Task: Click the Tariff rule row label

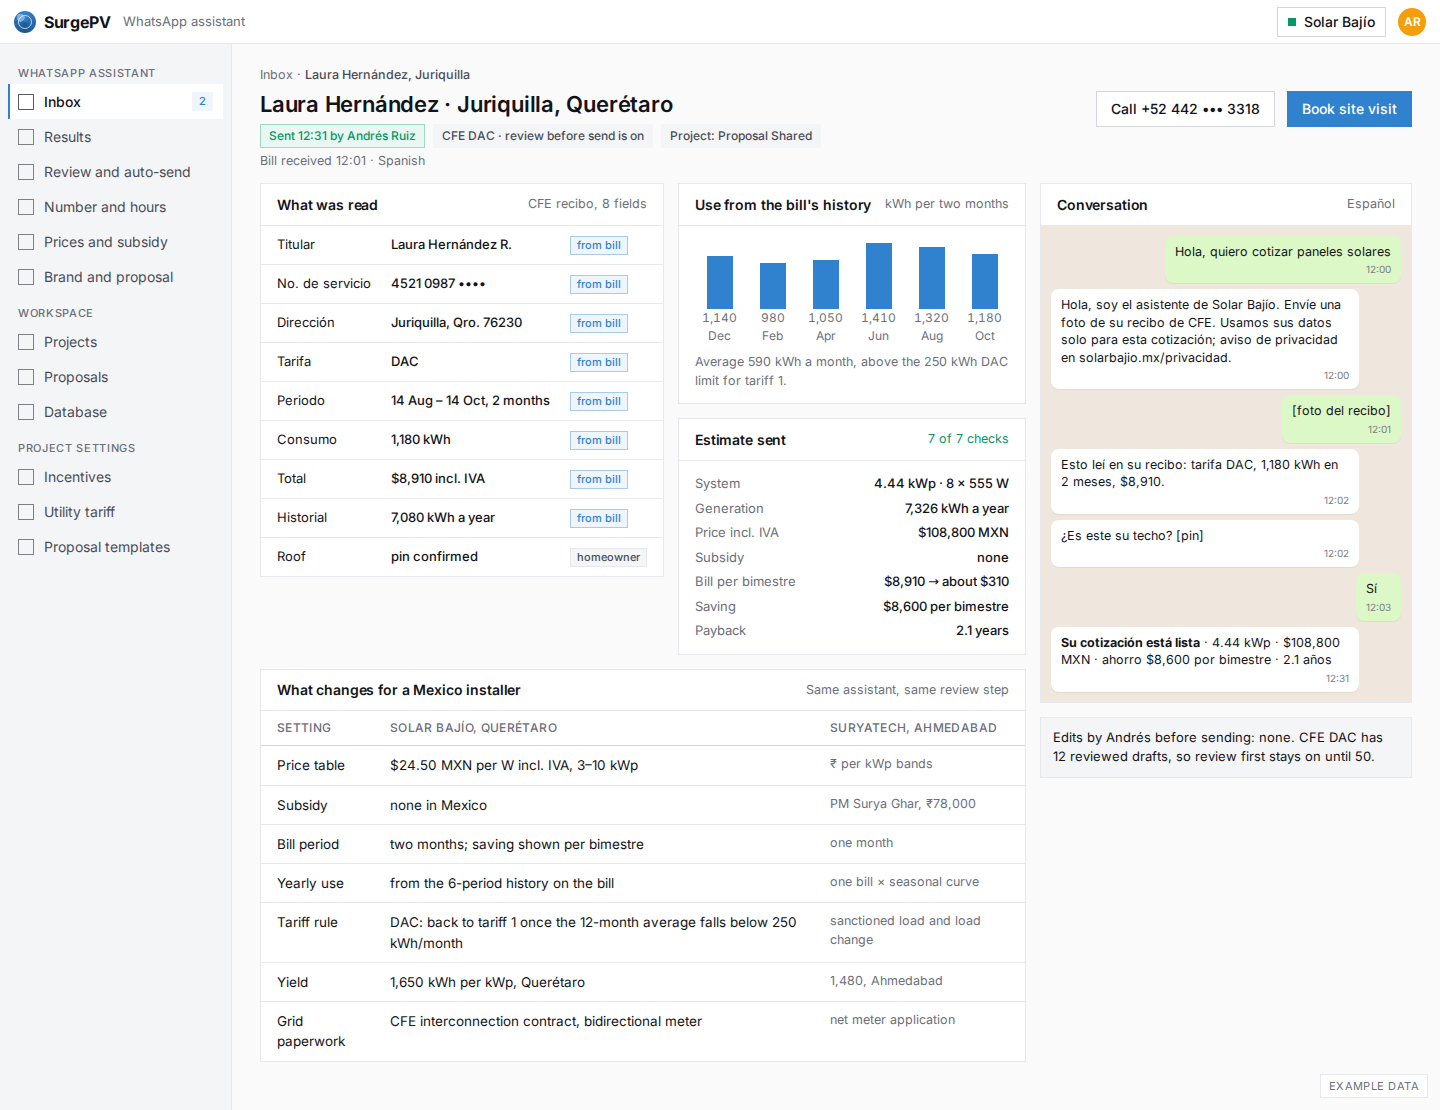Action: pyautogui.click(x=307, y=922)
